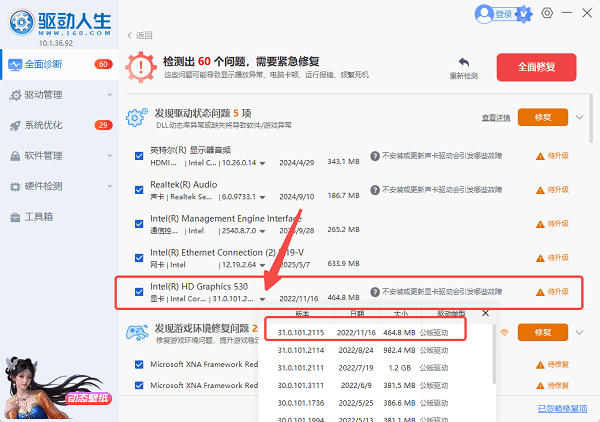Click the 软件管理 bag icon
This screenshot has width=600, height=422.
(15, 156)
